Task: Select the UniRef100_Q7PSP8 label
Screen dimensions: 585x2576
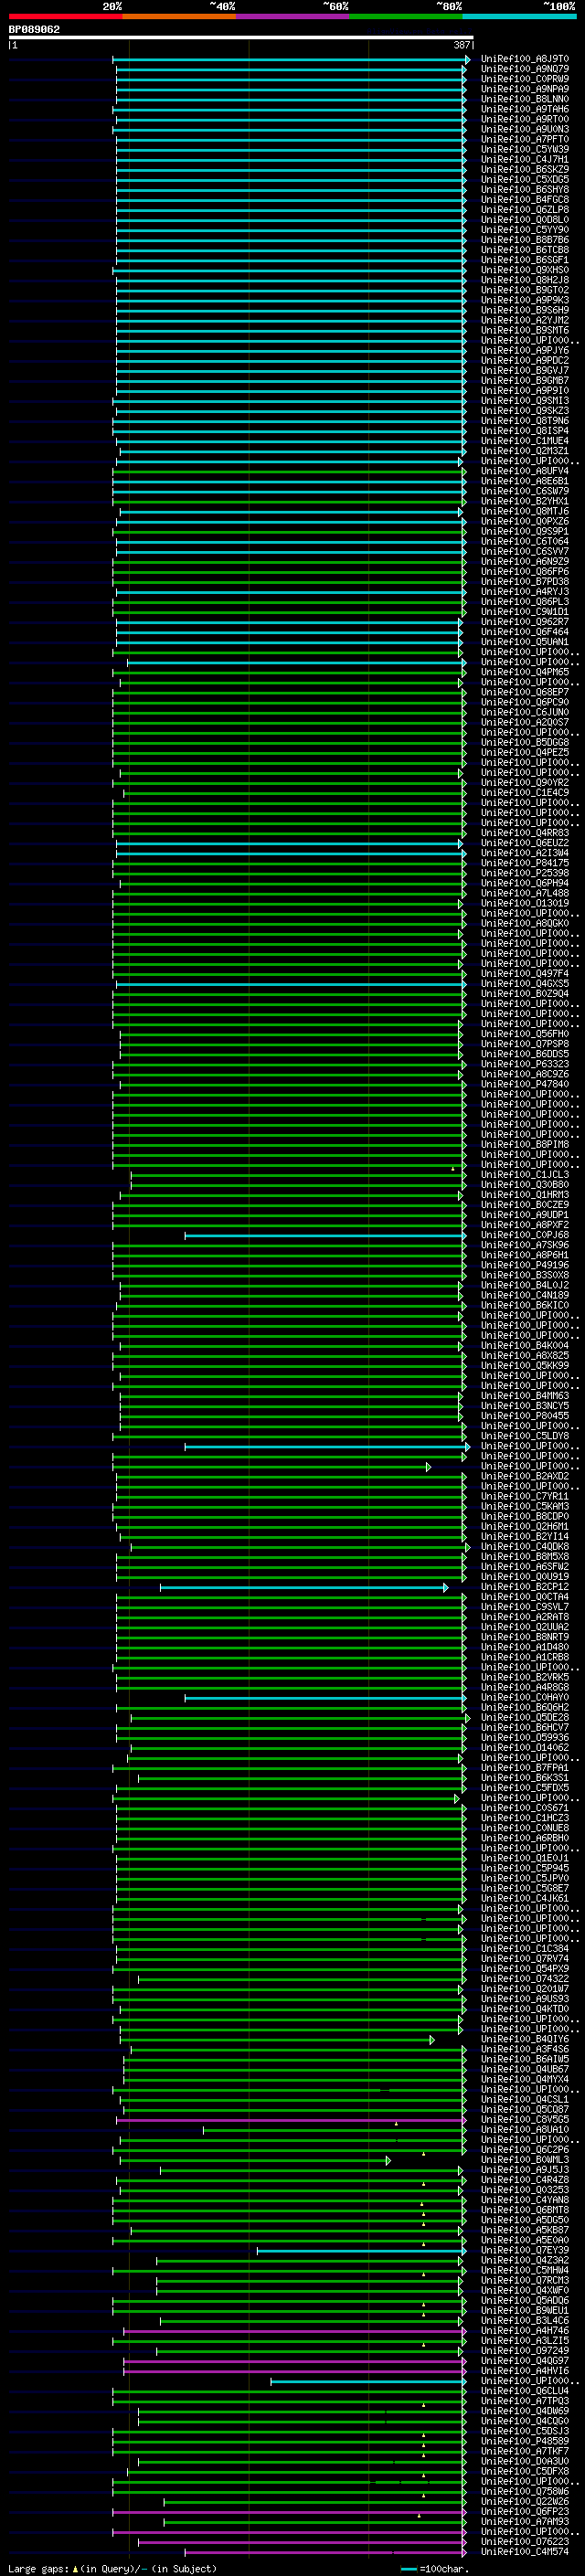Action: [x=525, y=1044]
